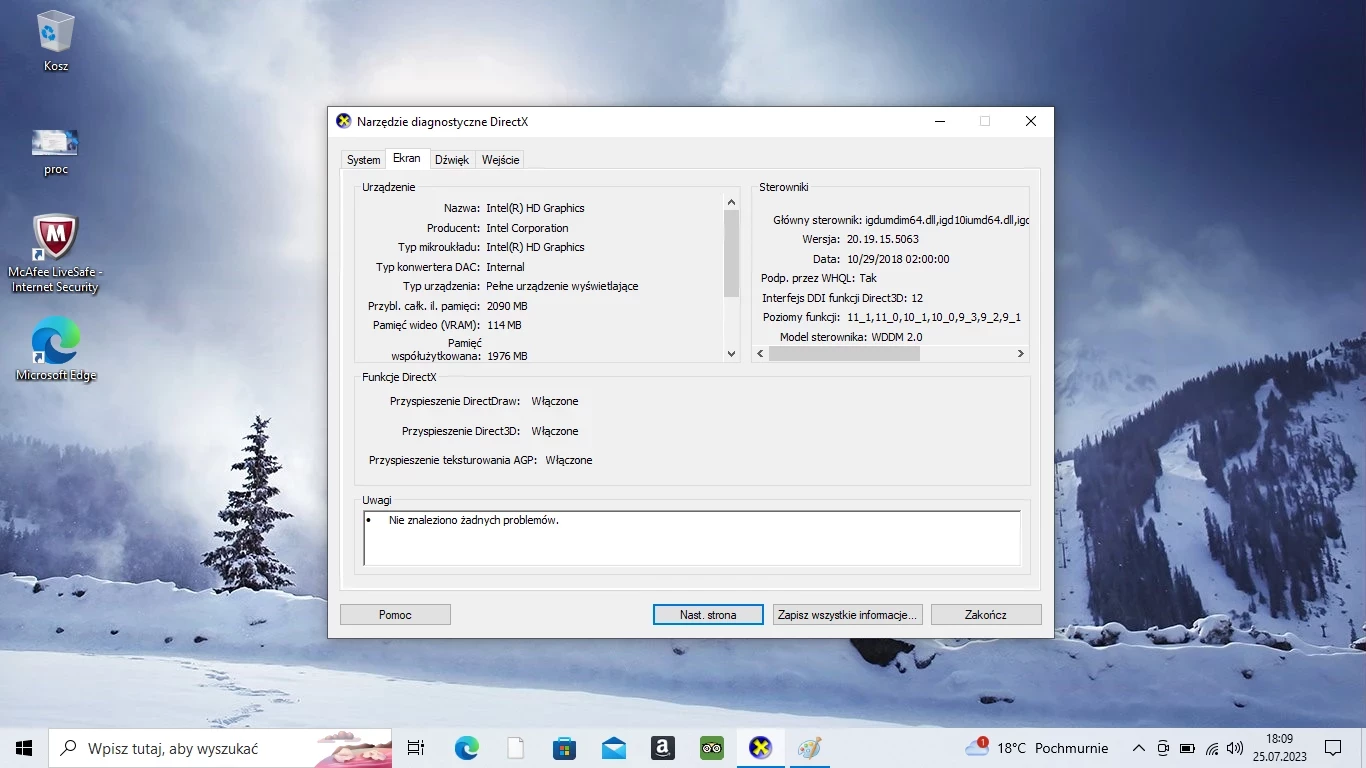Click driver version 20.19.15.5063
The width and height of the screenshot is (1366, 768).
[x=883, y=239]
